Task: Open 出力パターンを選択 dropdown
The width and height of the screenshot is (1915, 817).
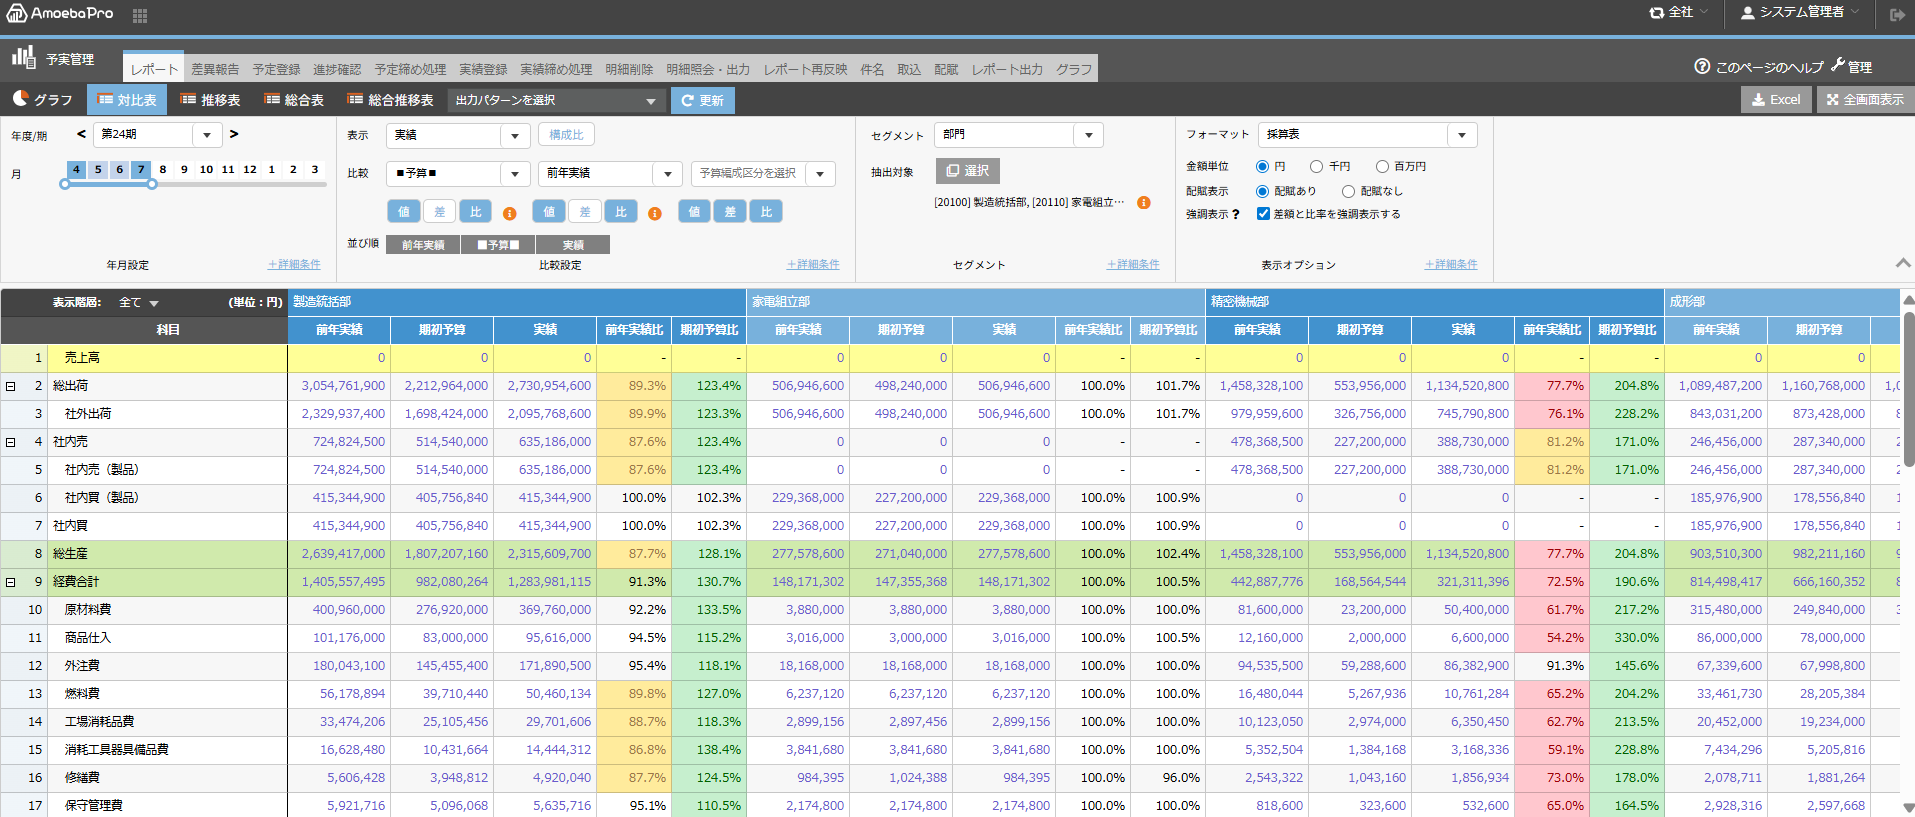Action: point(555,100)
